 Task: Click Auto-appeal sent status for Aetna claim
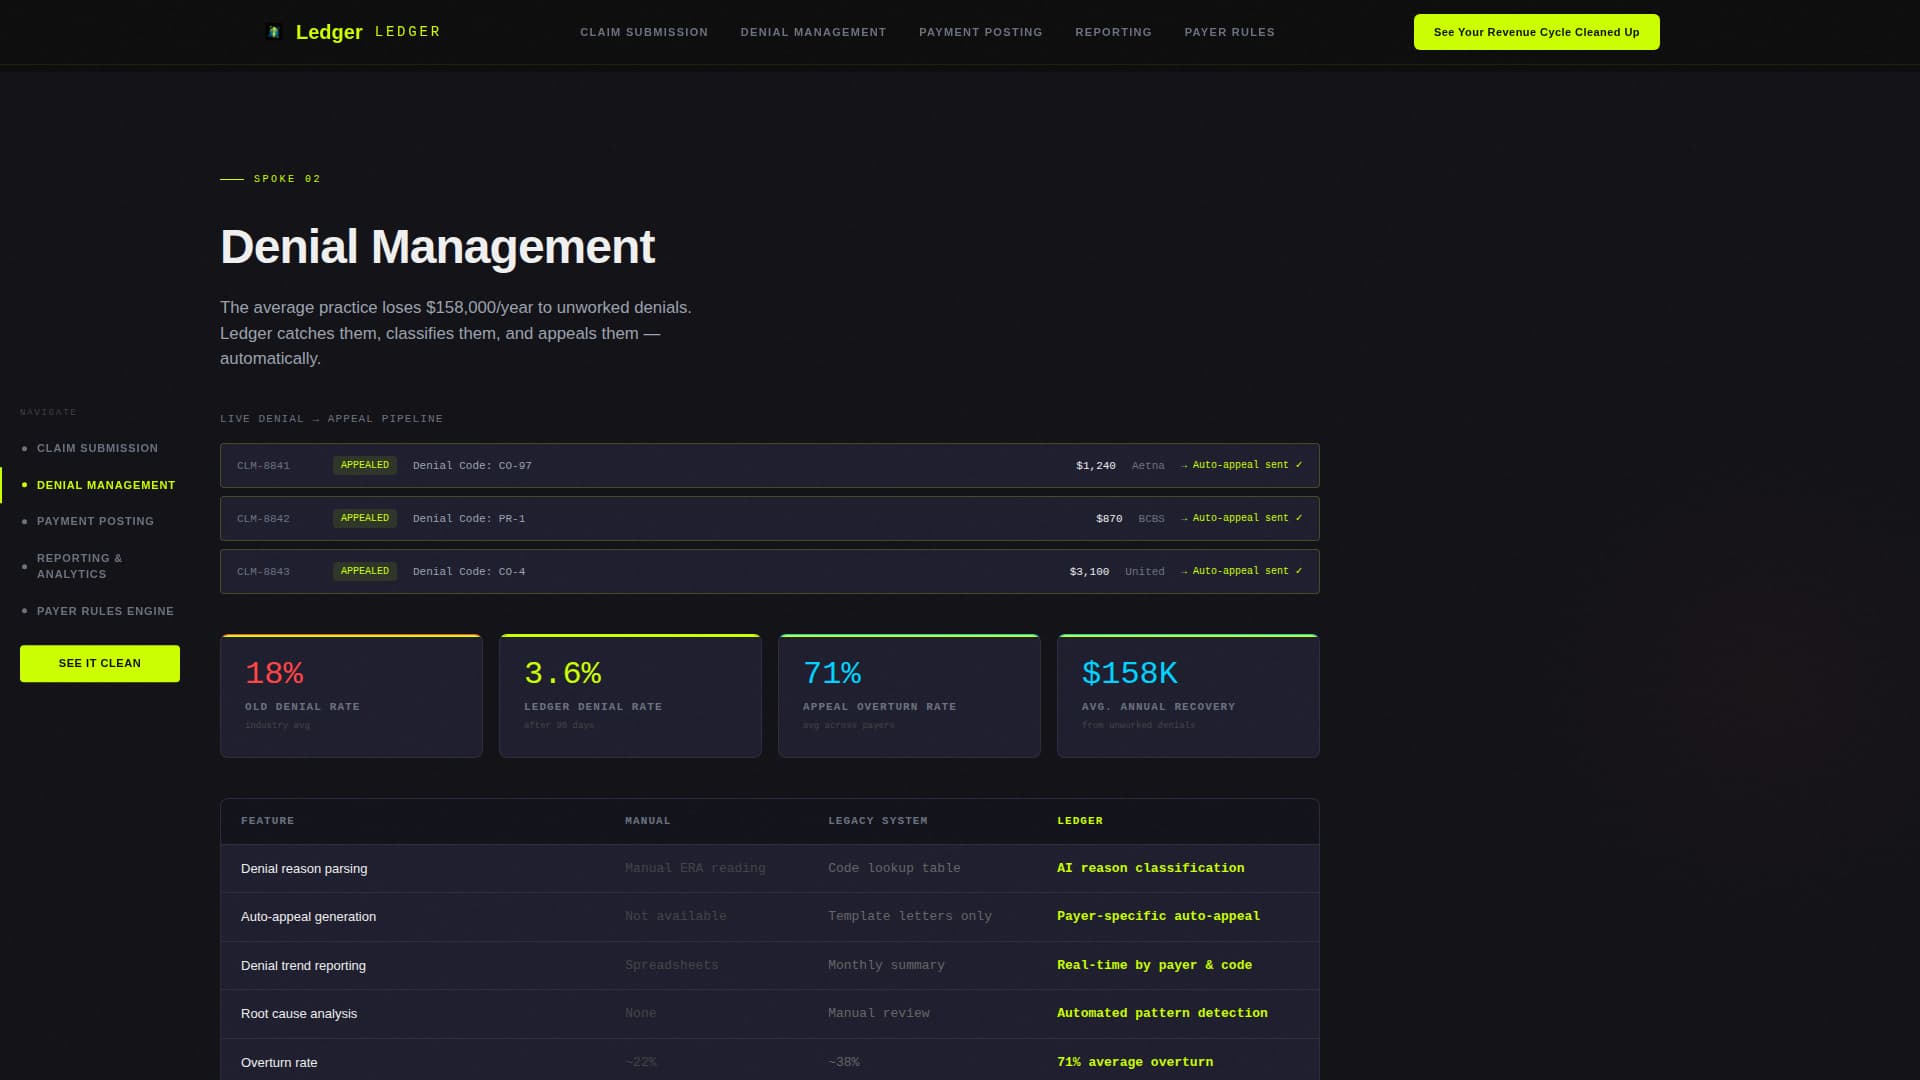pyautogui.click(x=1242, y=465)
